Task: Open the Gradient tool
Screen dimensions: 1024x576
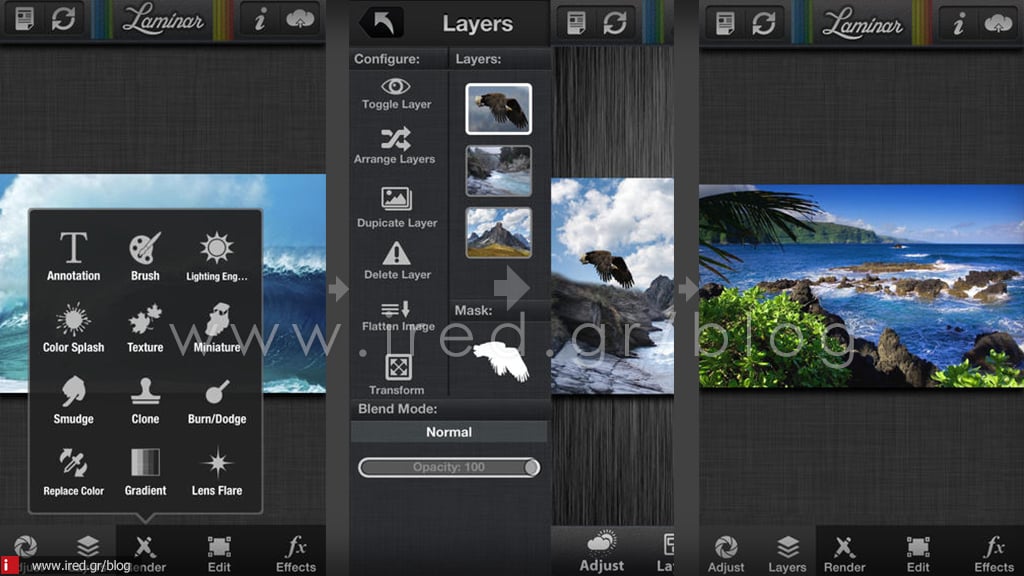Action: pos(145,470)
